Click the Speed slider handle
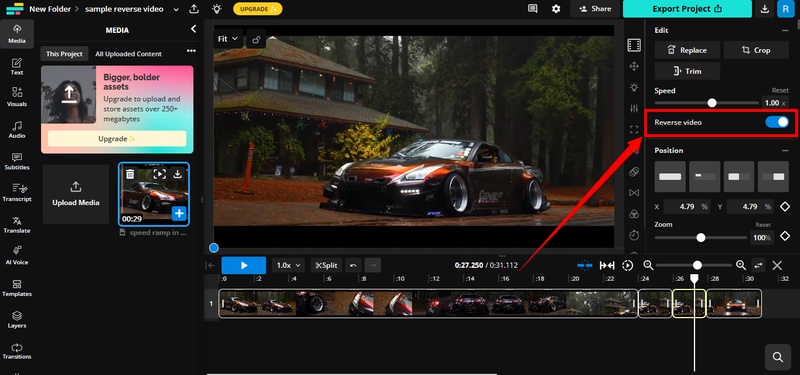 click(x=712, y=103)
